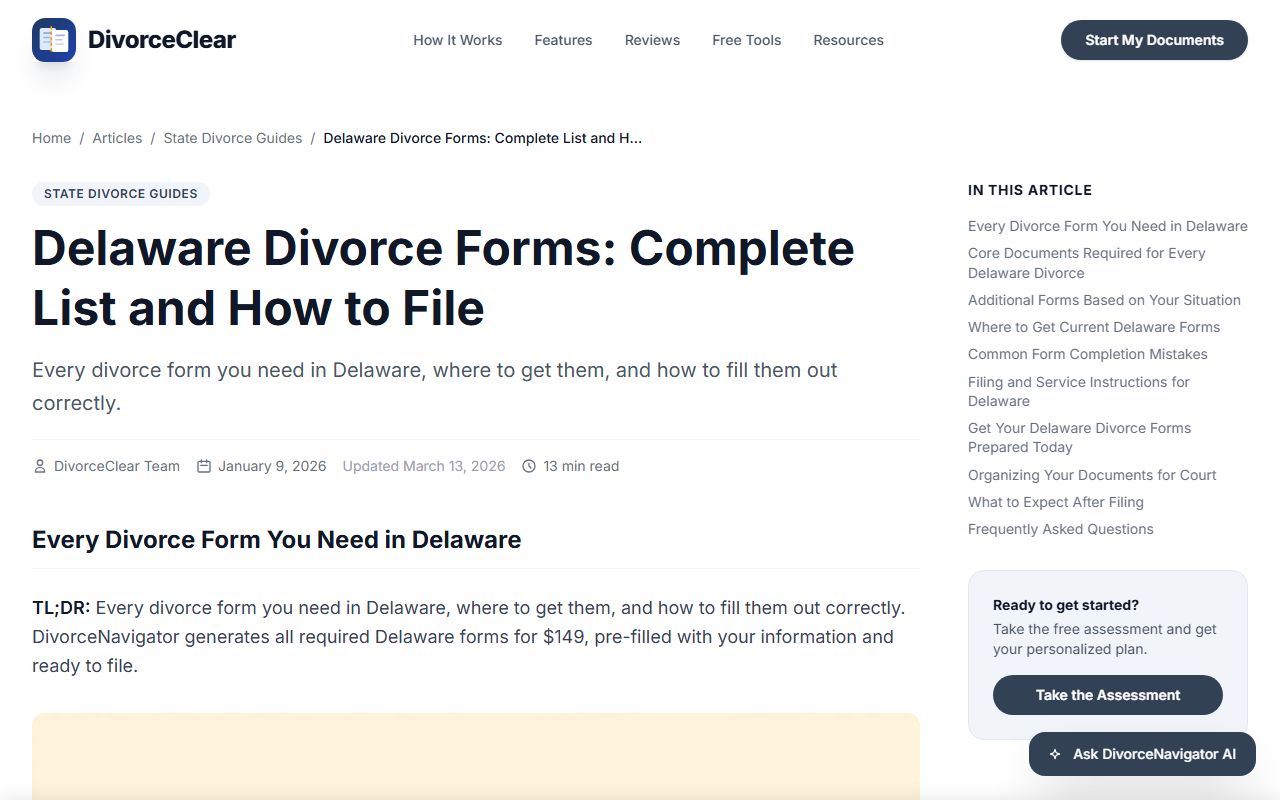Click the January 9, 2026 publish date
This screenshot has width=1280, height=800.
point(272,466)
